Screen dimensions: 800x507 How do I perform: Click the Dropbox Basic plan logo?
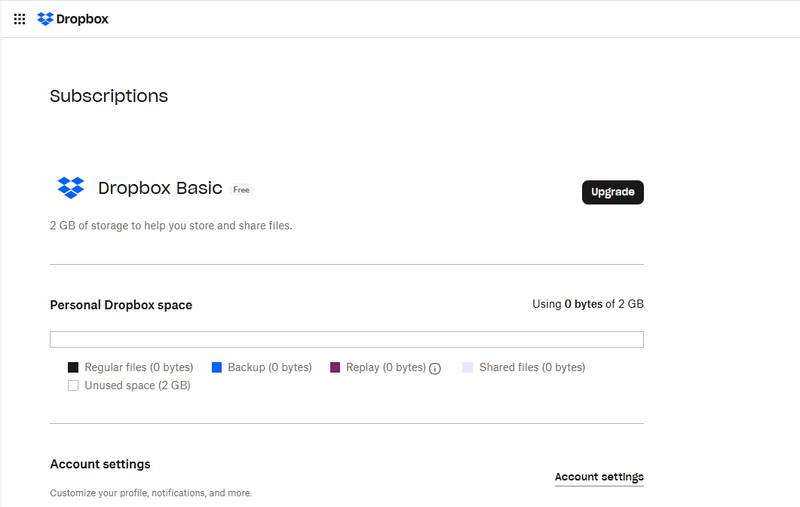70,187
